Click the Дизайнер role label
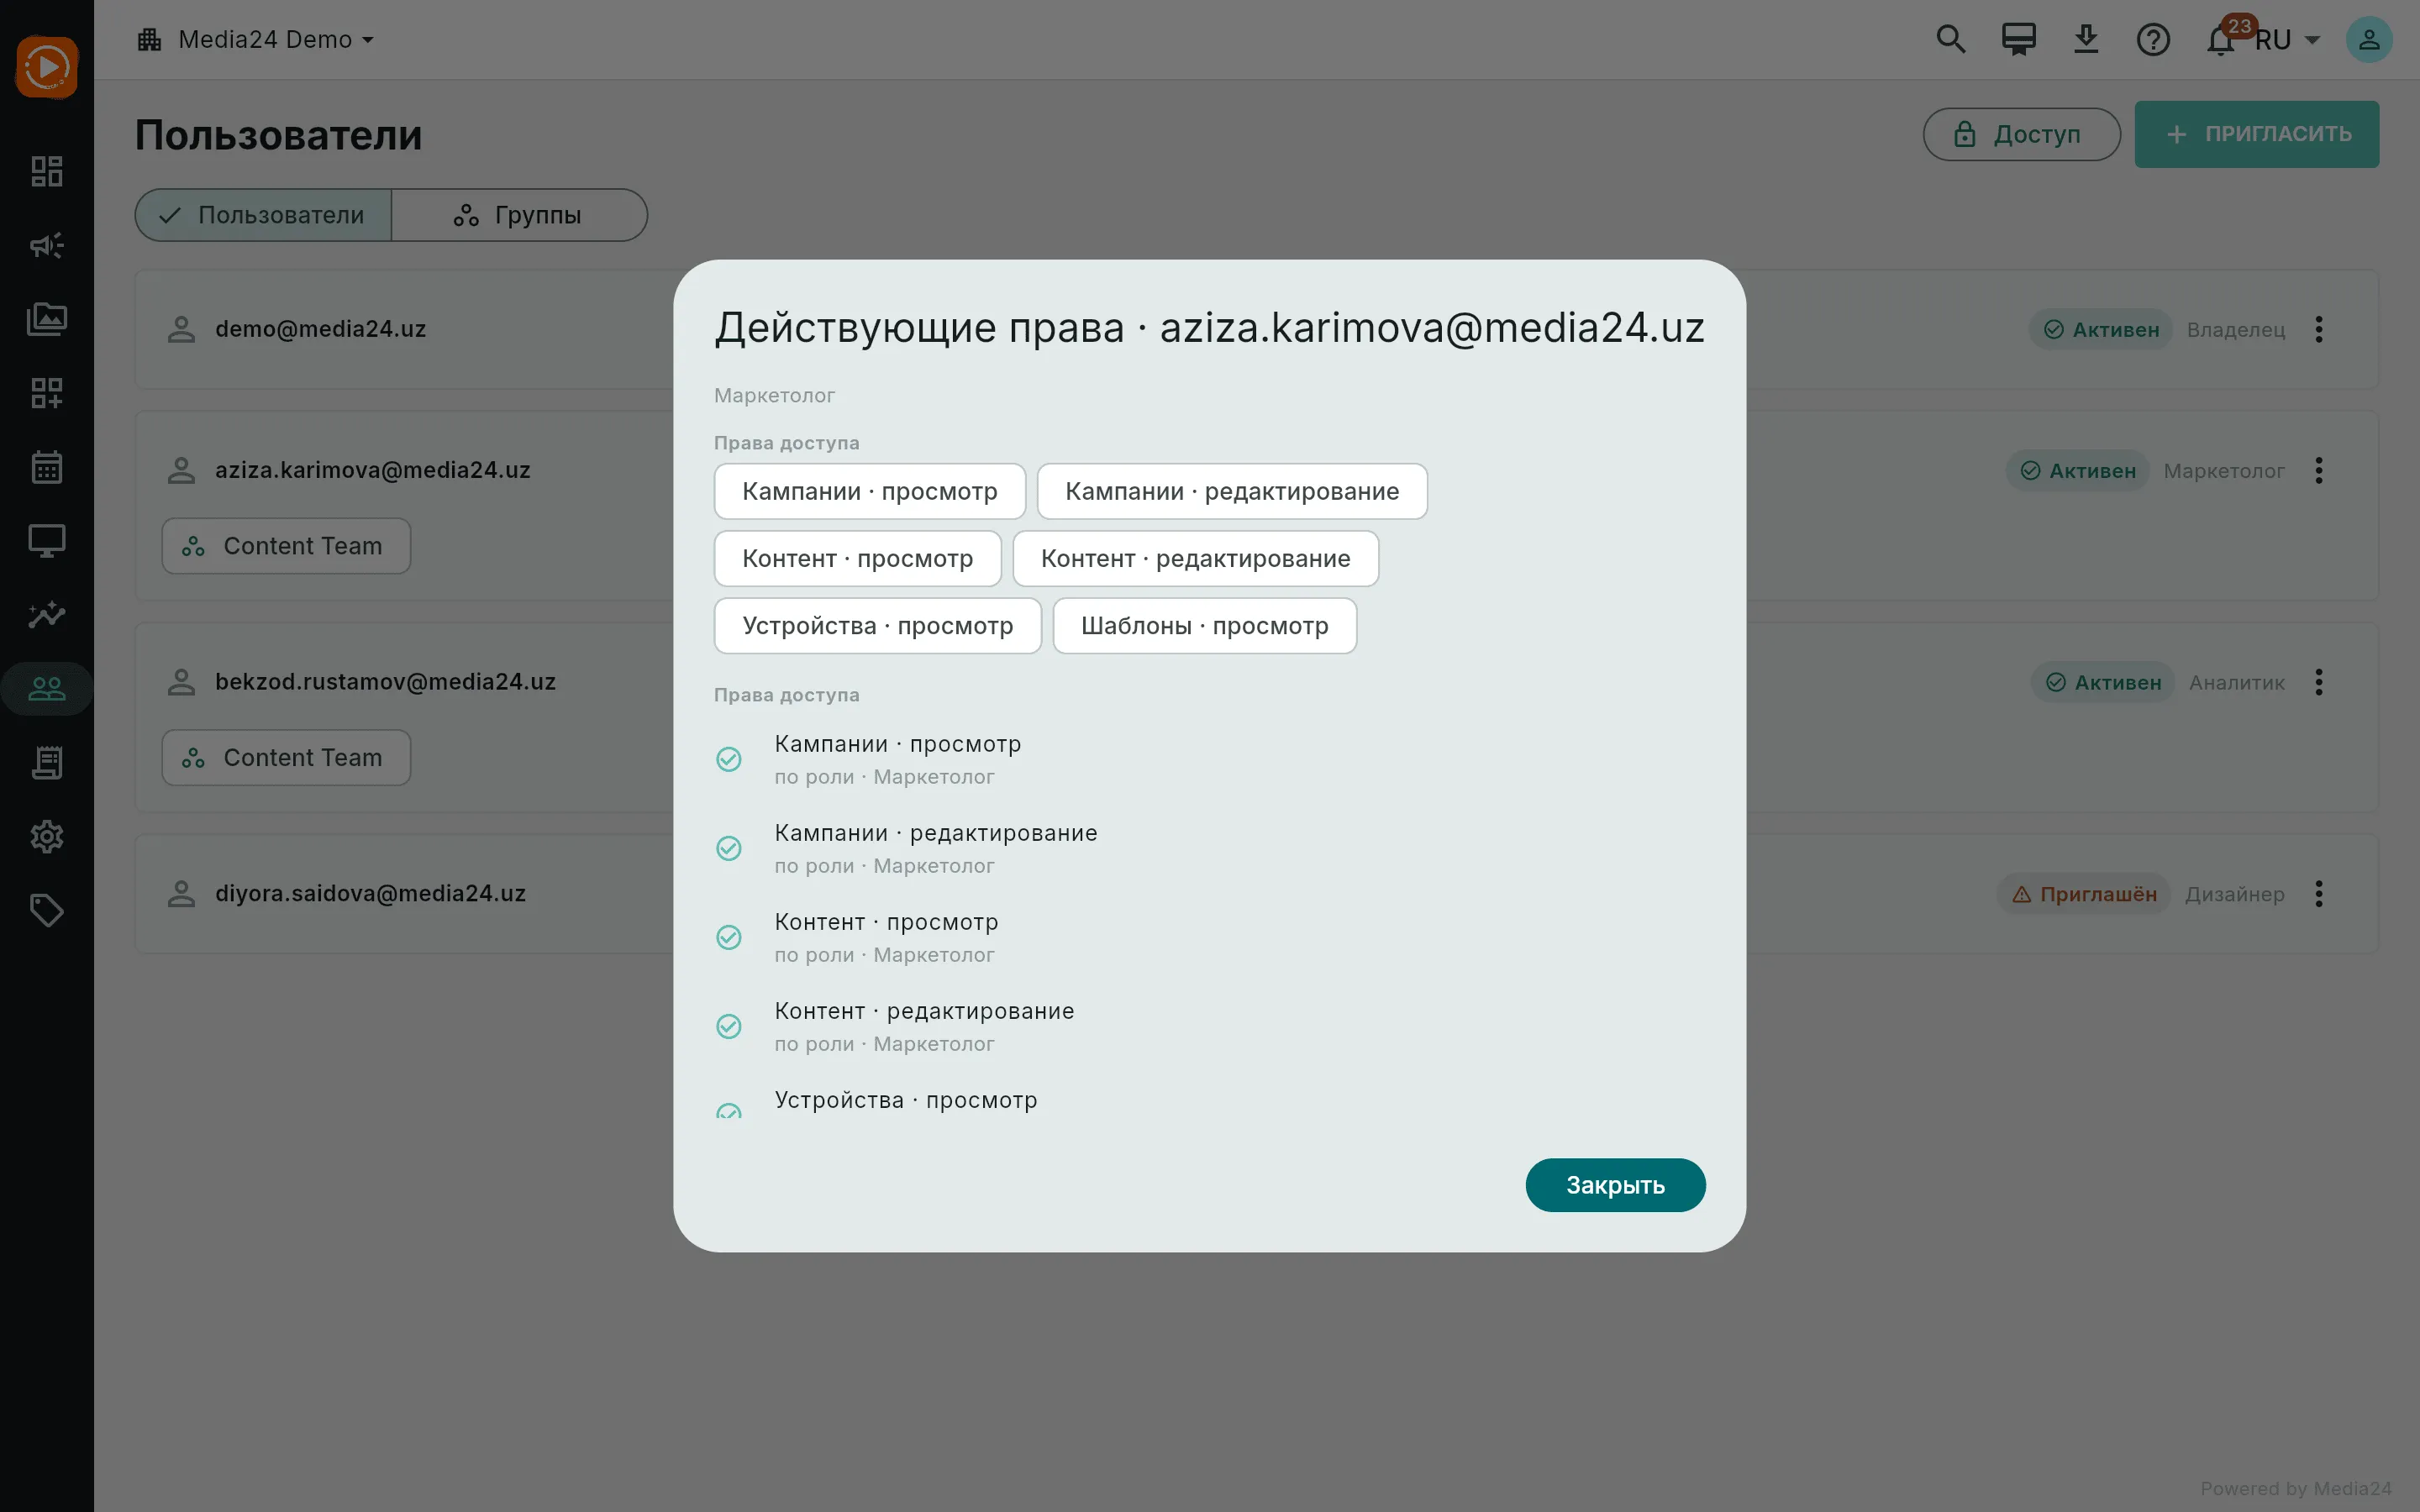The height and width of the screenshot is (1512, 2420). click(2234, 894)
